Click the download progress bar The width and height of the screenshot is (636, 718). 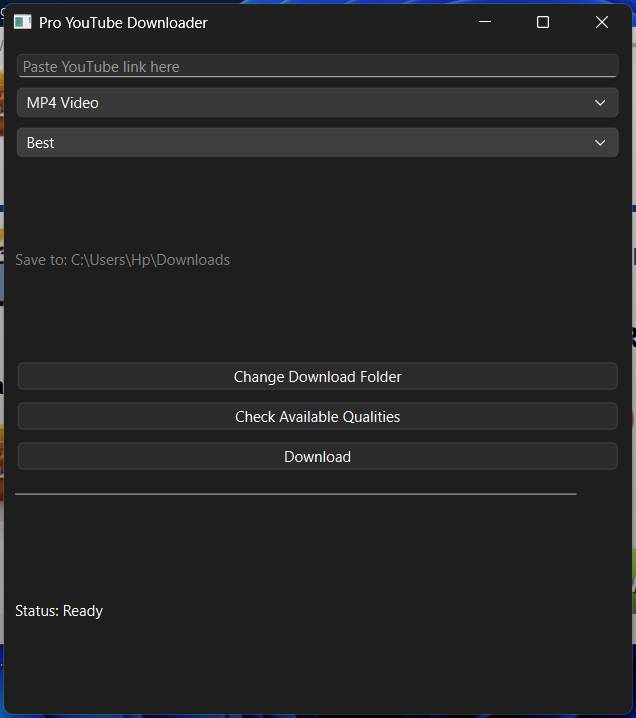296,494
